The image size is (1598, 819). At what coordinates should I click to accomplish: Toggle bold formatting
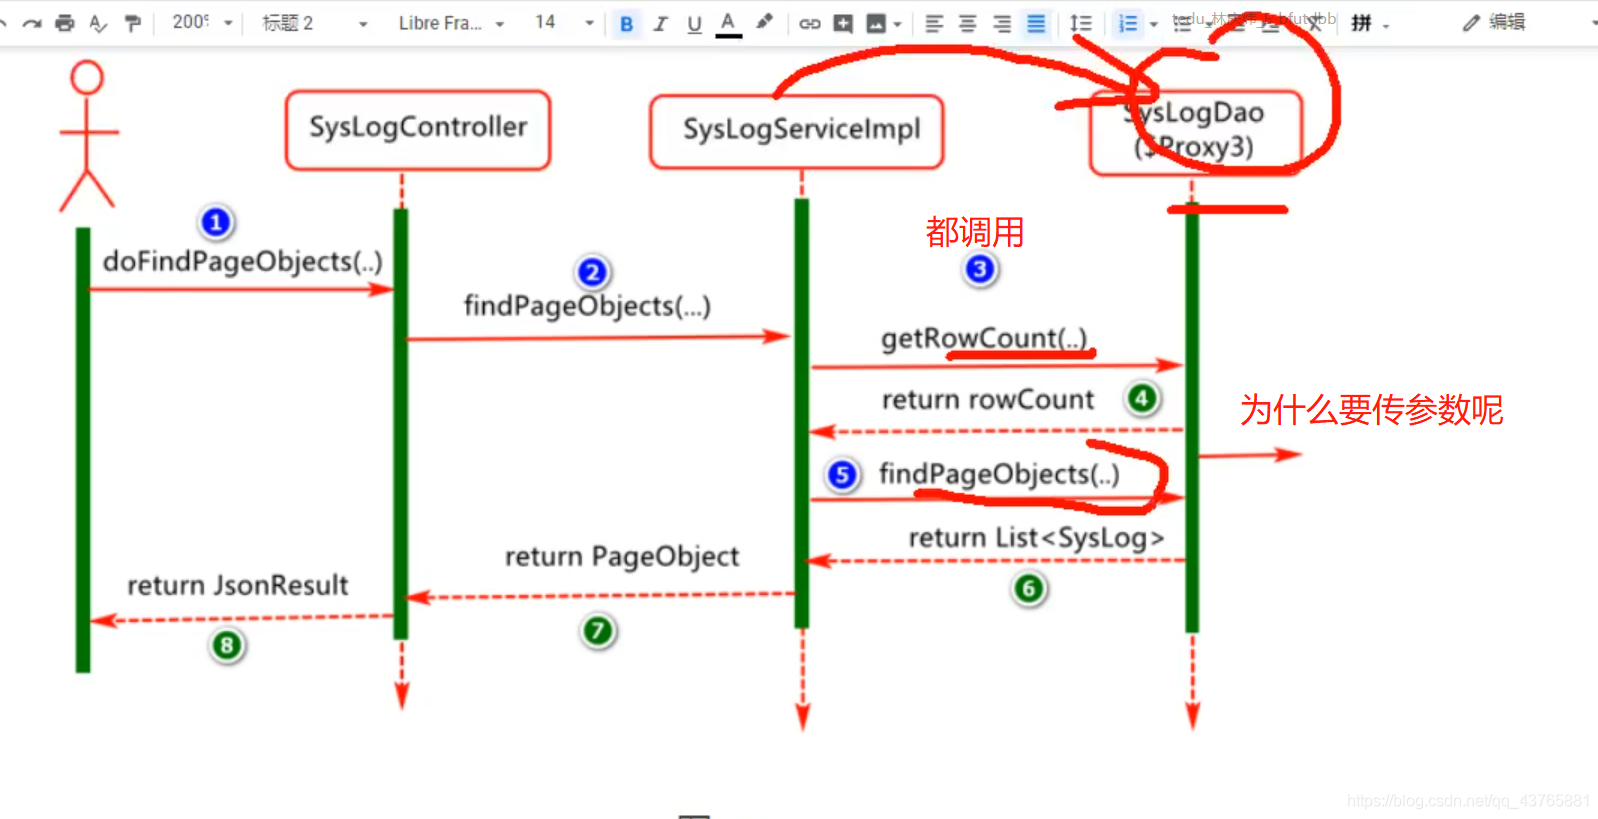pyautogui.click(x=626, y=23)
